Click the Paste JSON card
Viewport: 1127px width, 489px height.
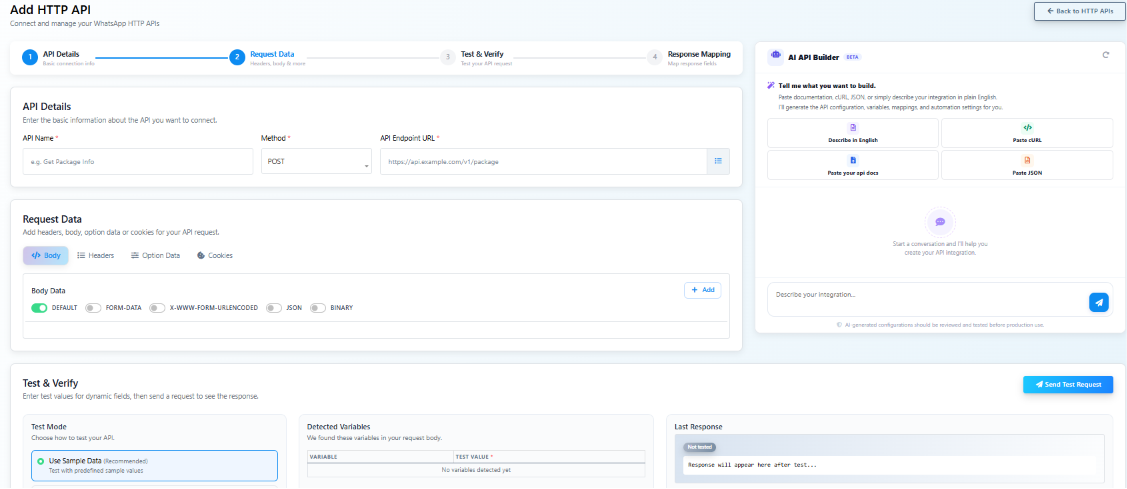[x=1027, y=165]
